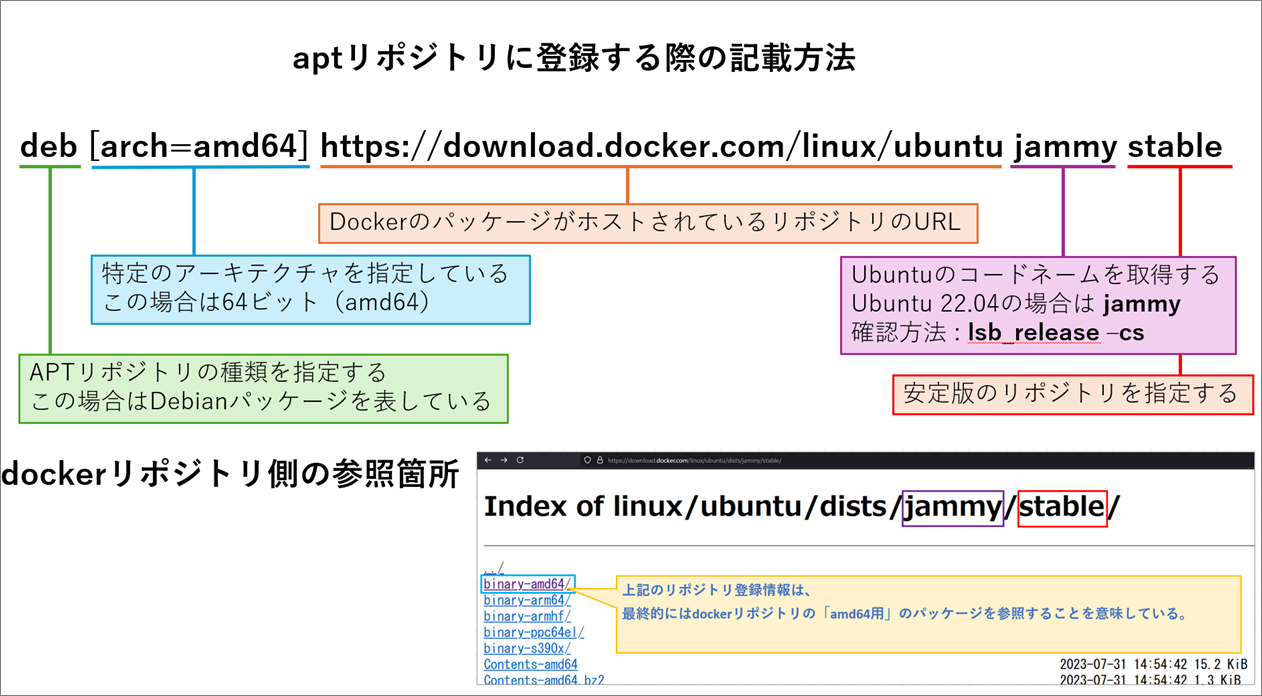Click the browser back arrow icon

click(x=489, y=460)
